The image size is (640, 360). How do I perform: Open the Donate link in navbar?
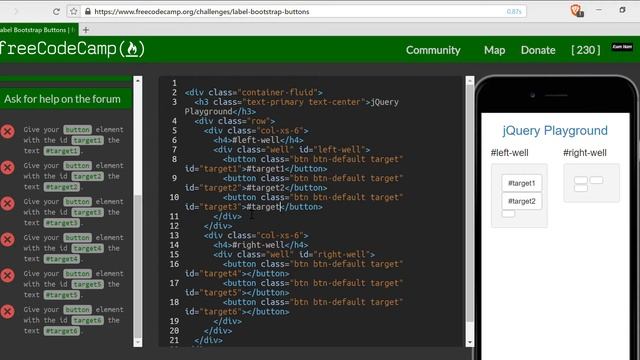(x=538, y=50)
